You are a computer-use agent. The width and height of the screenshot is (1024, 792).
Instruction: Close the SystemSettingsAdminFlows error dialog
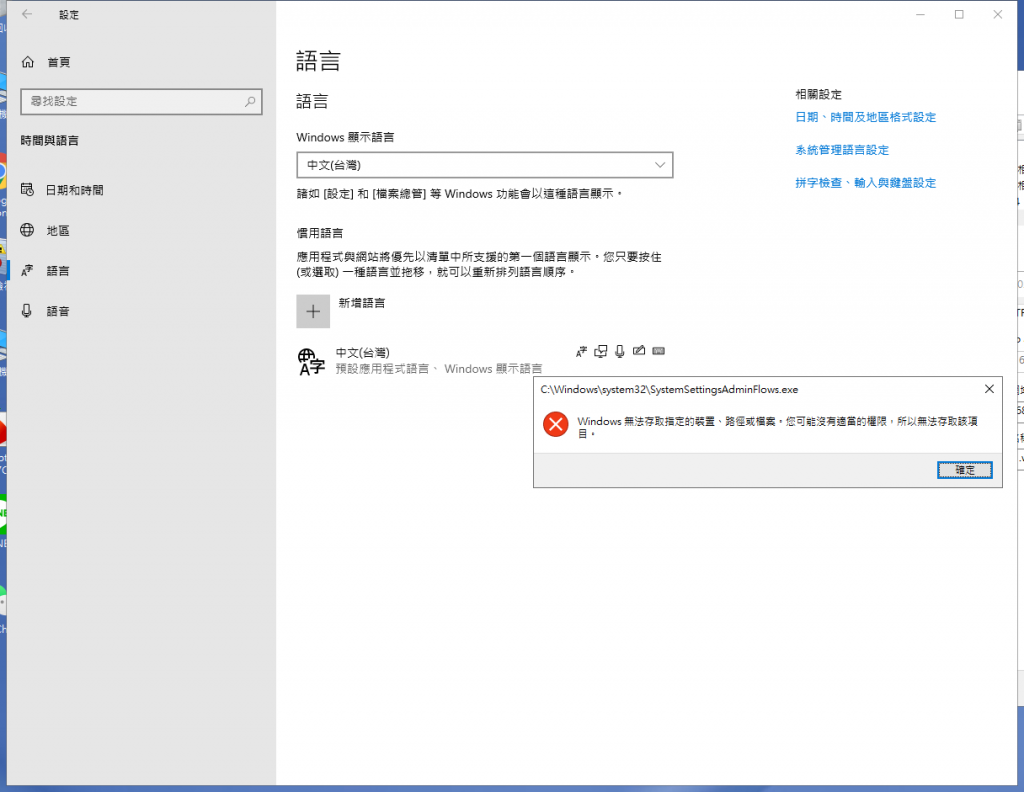pos(989,389)
